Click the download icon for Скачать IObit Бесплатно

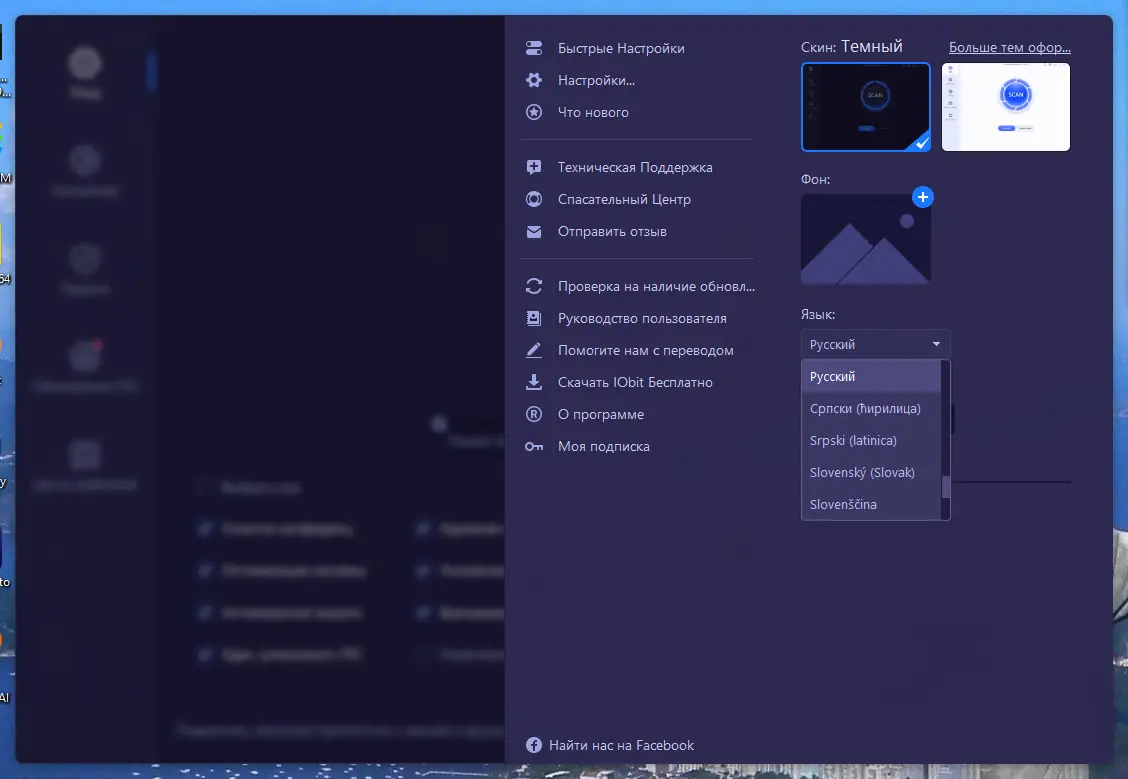[533, 382]
